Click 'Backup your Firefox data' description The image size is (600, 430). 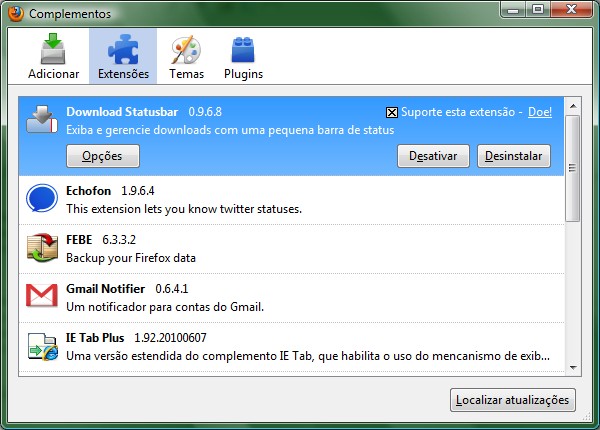click(131, 258)
